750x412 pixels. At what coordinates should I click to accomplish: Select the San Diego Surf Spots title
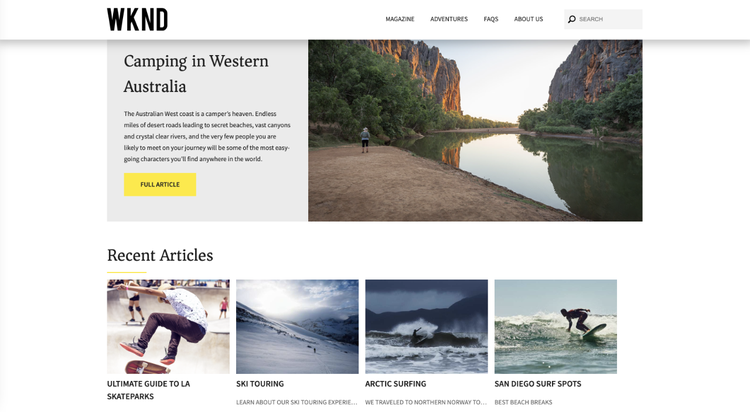[x=538, y=384]
